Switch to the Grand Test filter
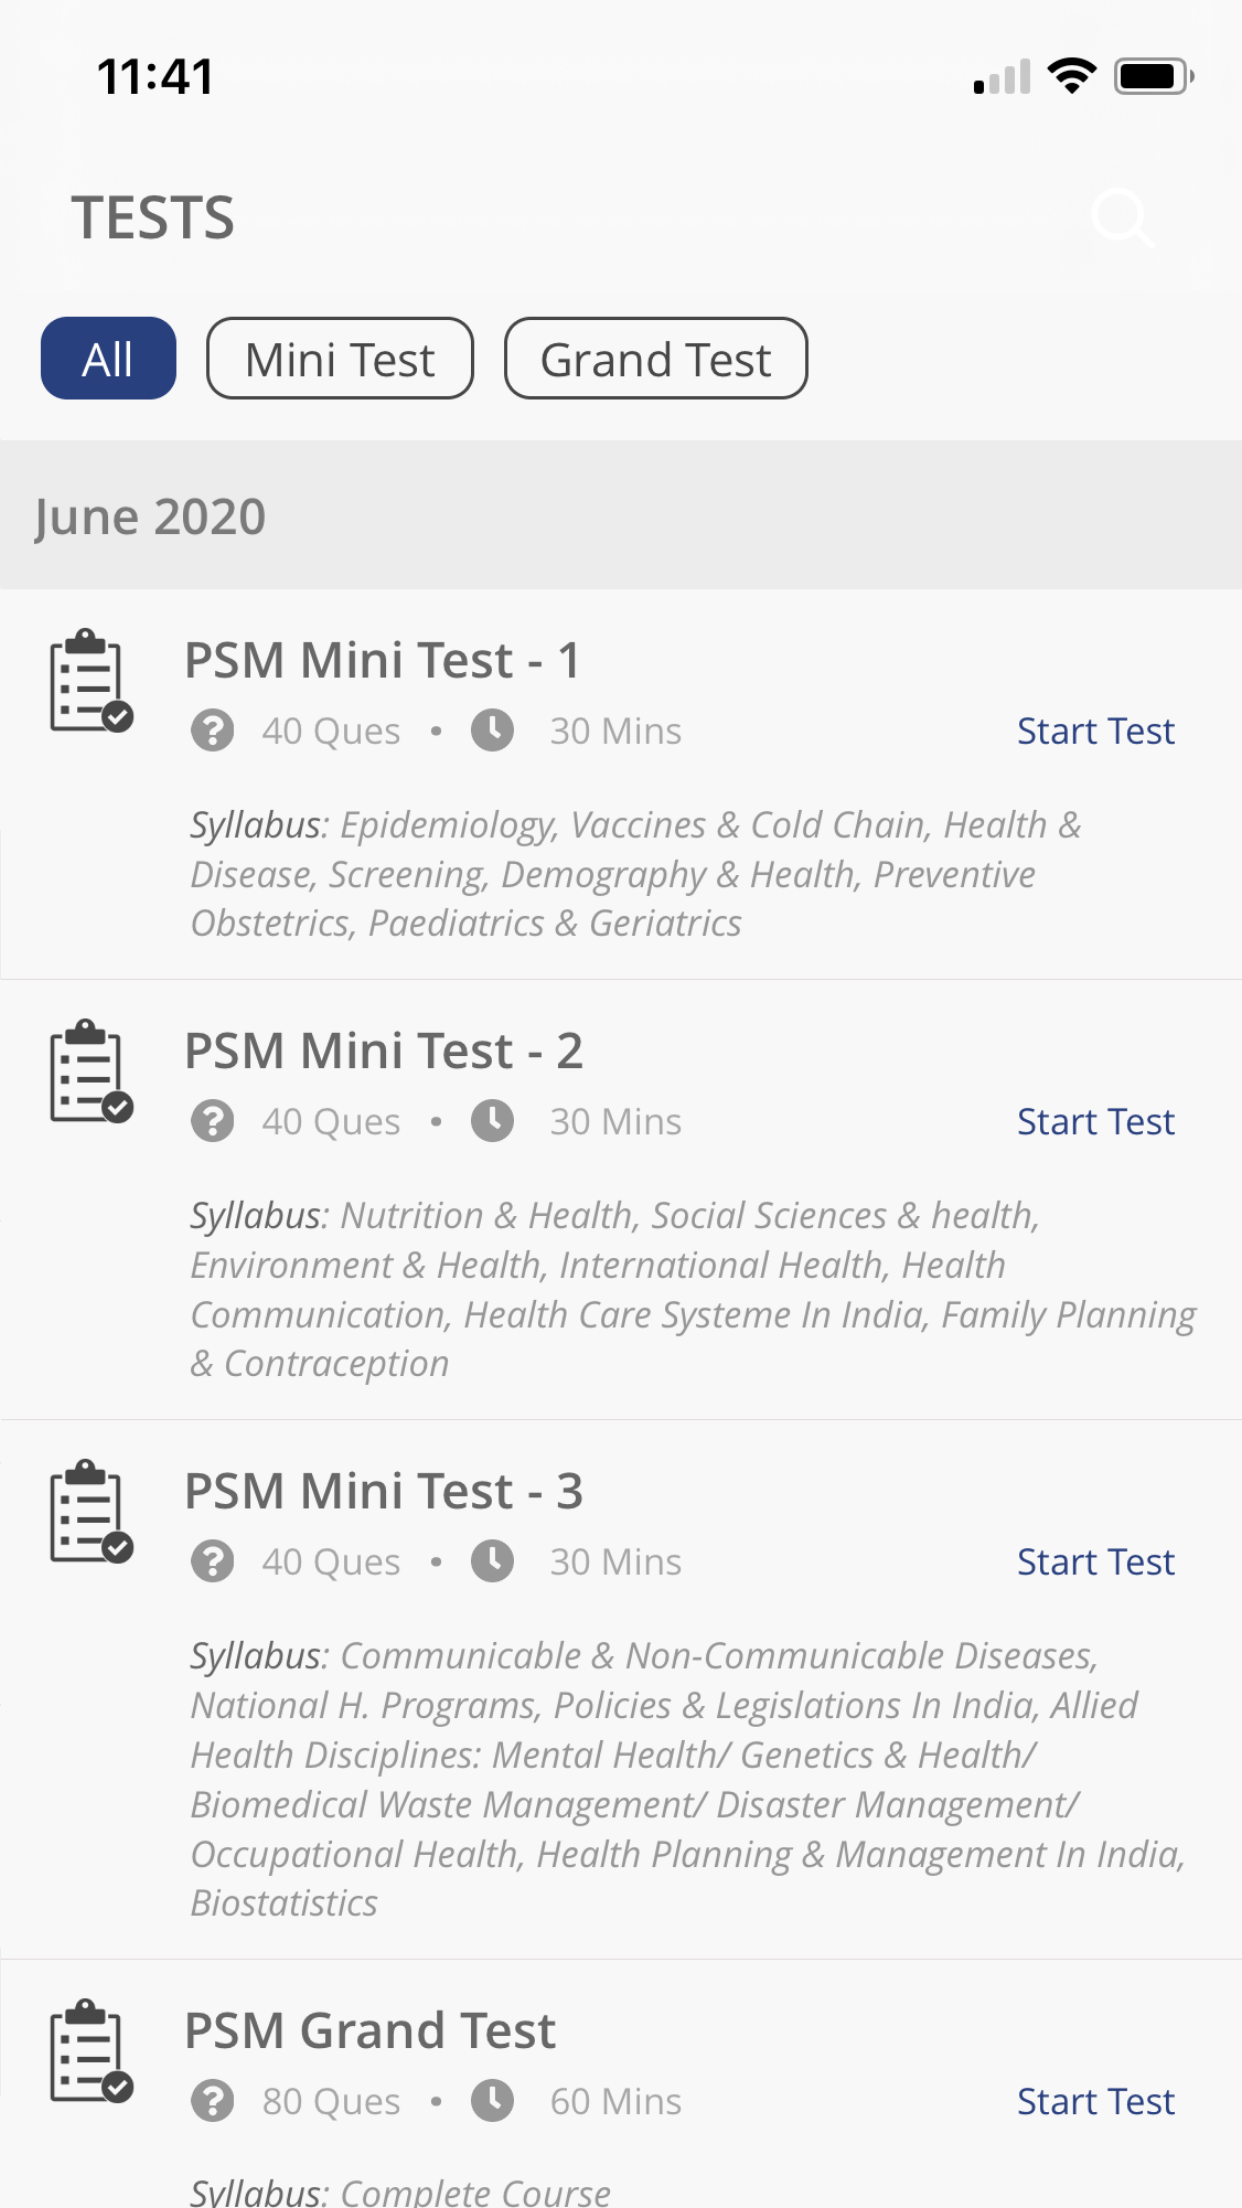Viewport: 1242px width, 2208px height. tap(656, 358)
